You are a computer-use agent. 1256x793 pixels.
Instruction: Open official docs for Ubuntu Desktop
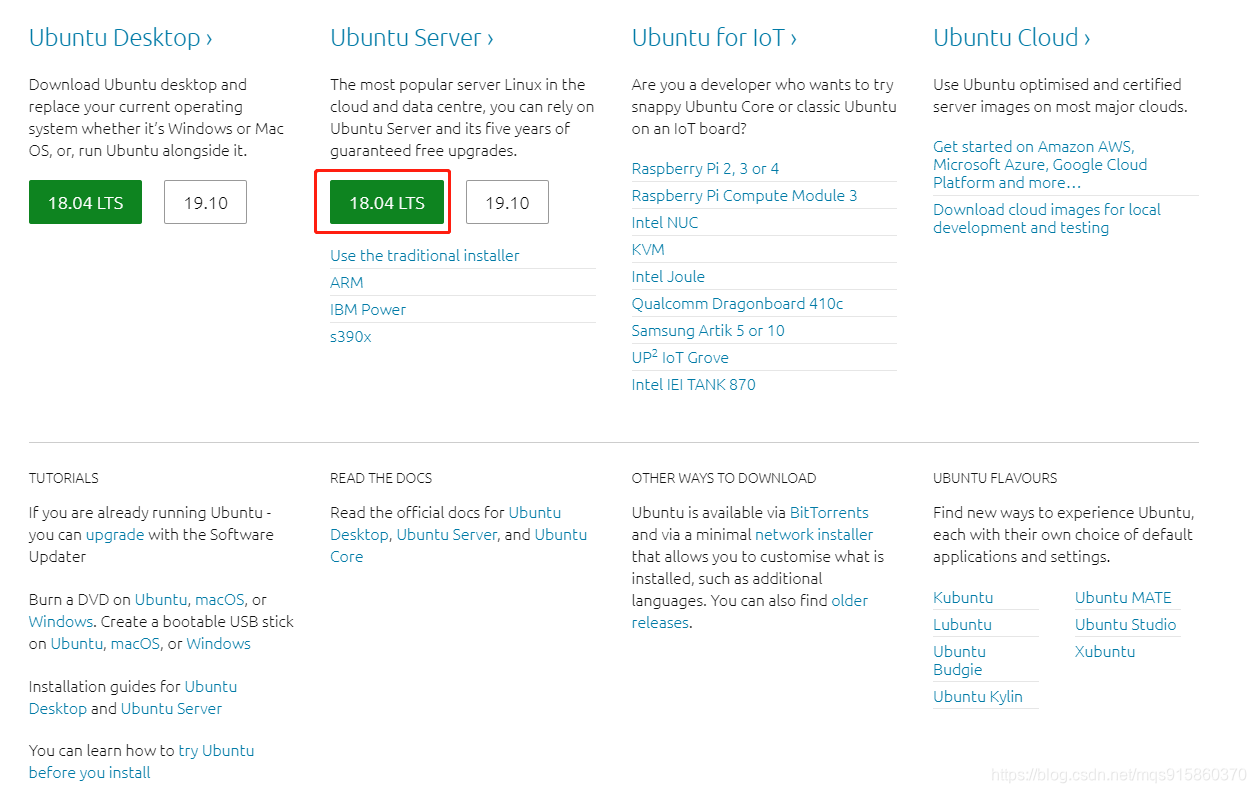[445, 524]
